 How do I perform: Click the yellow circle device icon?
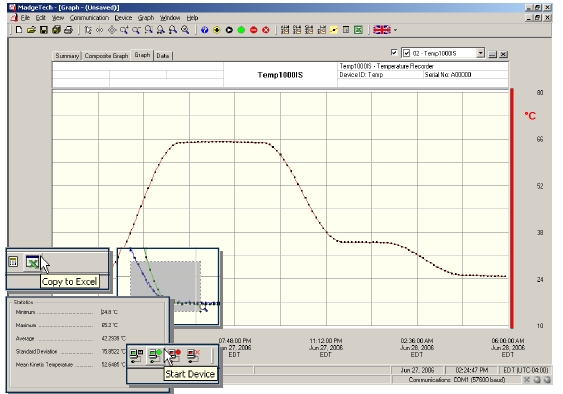point(217,30)
